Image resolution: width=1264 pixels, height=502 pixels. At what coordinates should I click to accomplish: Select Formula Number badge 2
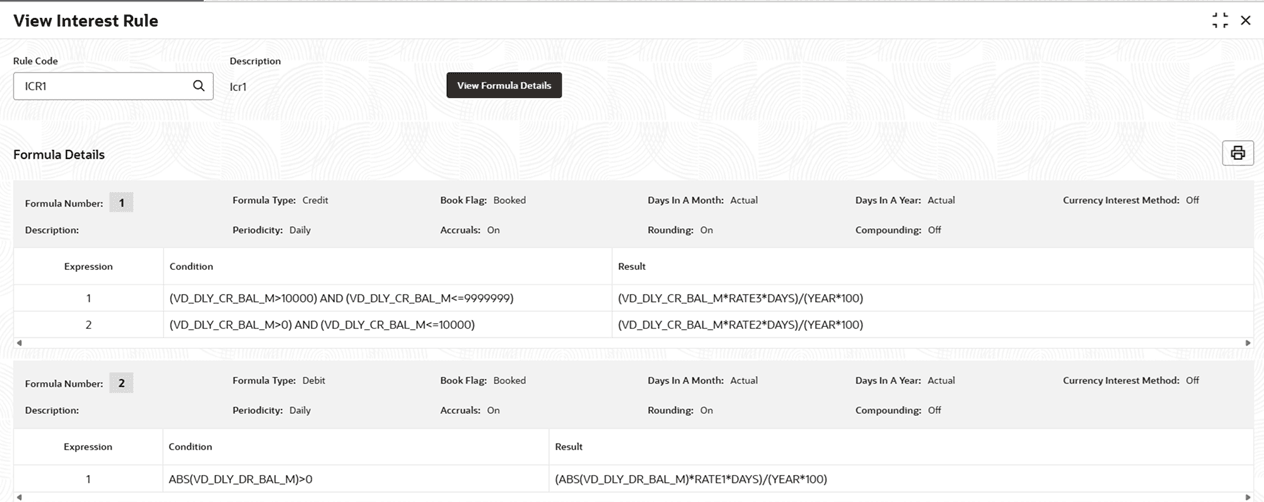[121, 383]
